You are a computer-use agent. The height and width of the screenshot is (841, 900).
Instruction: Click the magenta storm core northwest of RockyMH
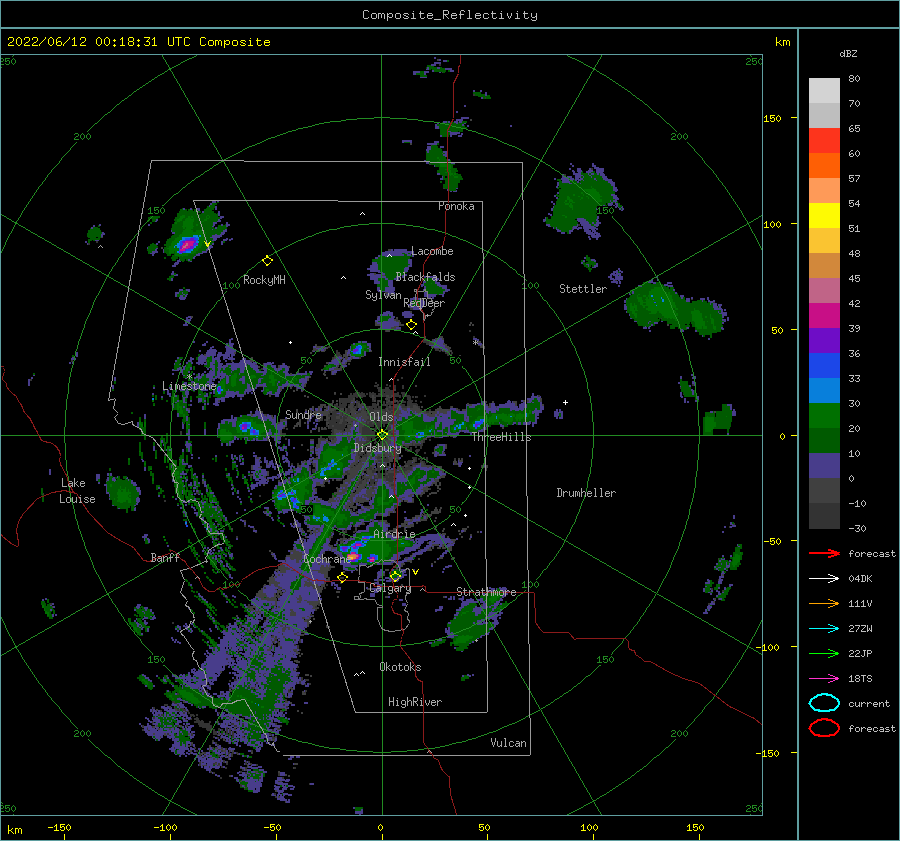(x=187, y=245)
